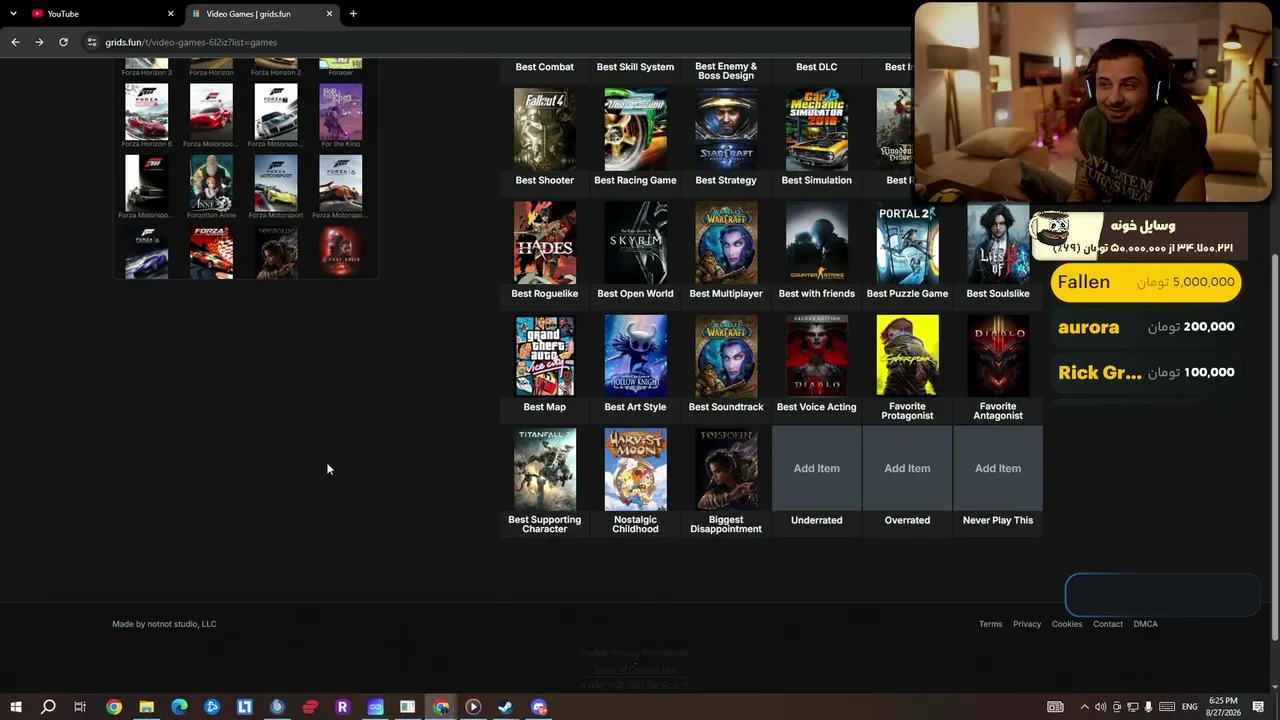
Task: Select the Best Multiplayer Warcraft cover
Action: pos(726,356)
